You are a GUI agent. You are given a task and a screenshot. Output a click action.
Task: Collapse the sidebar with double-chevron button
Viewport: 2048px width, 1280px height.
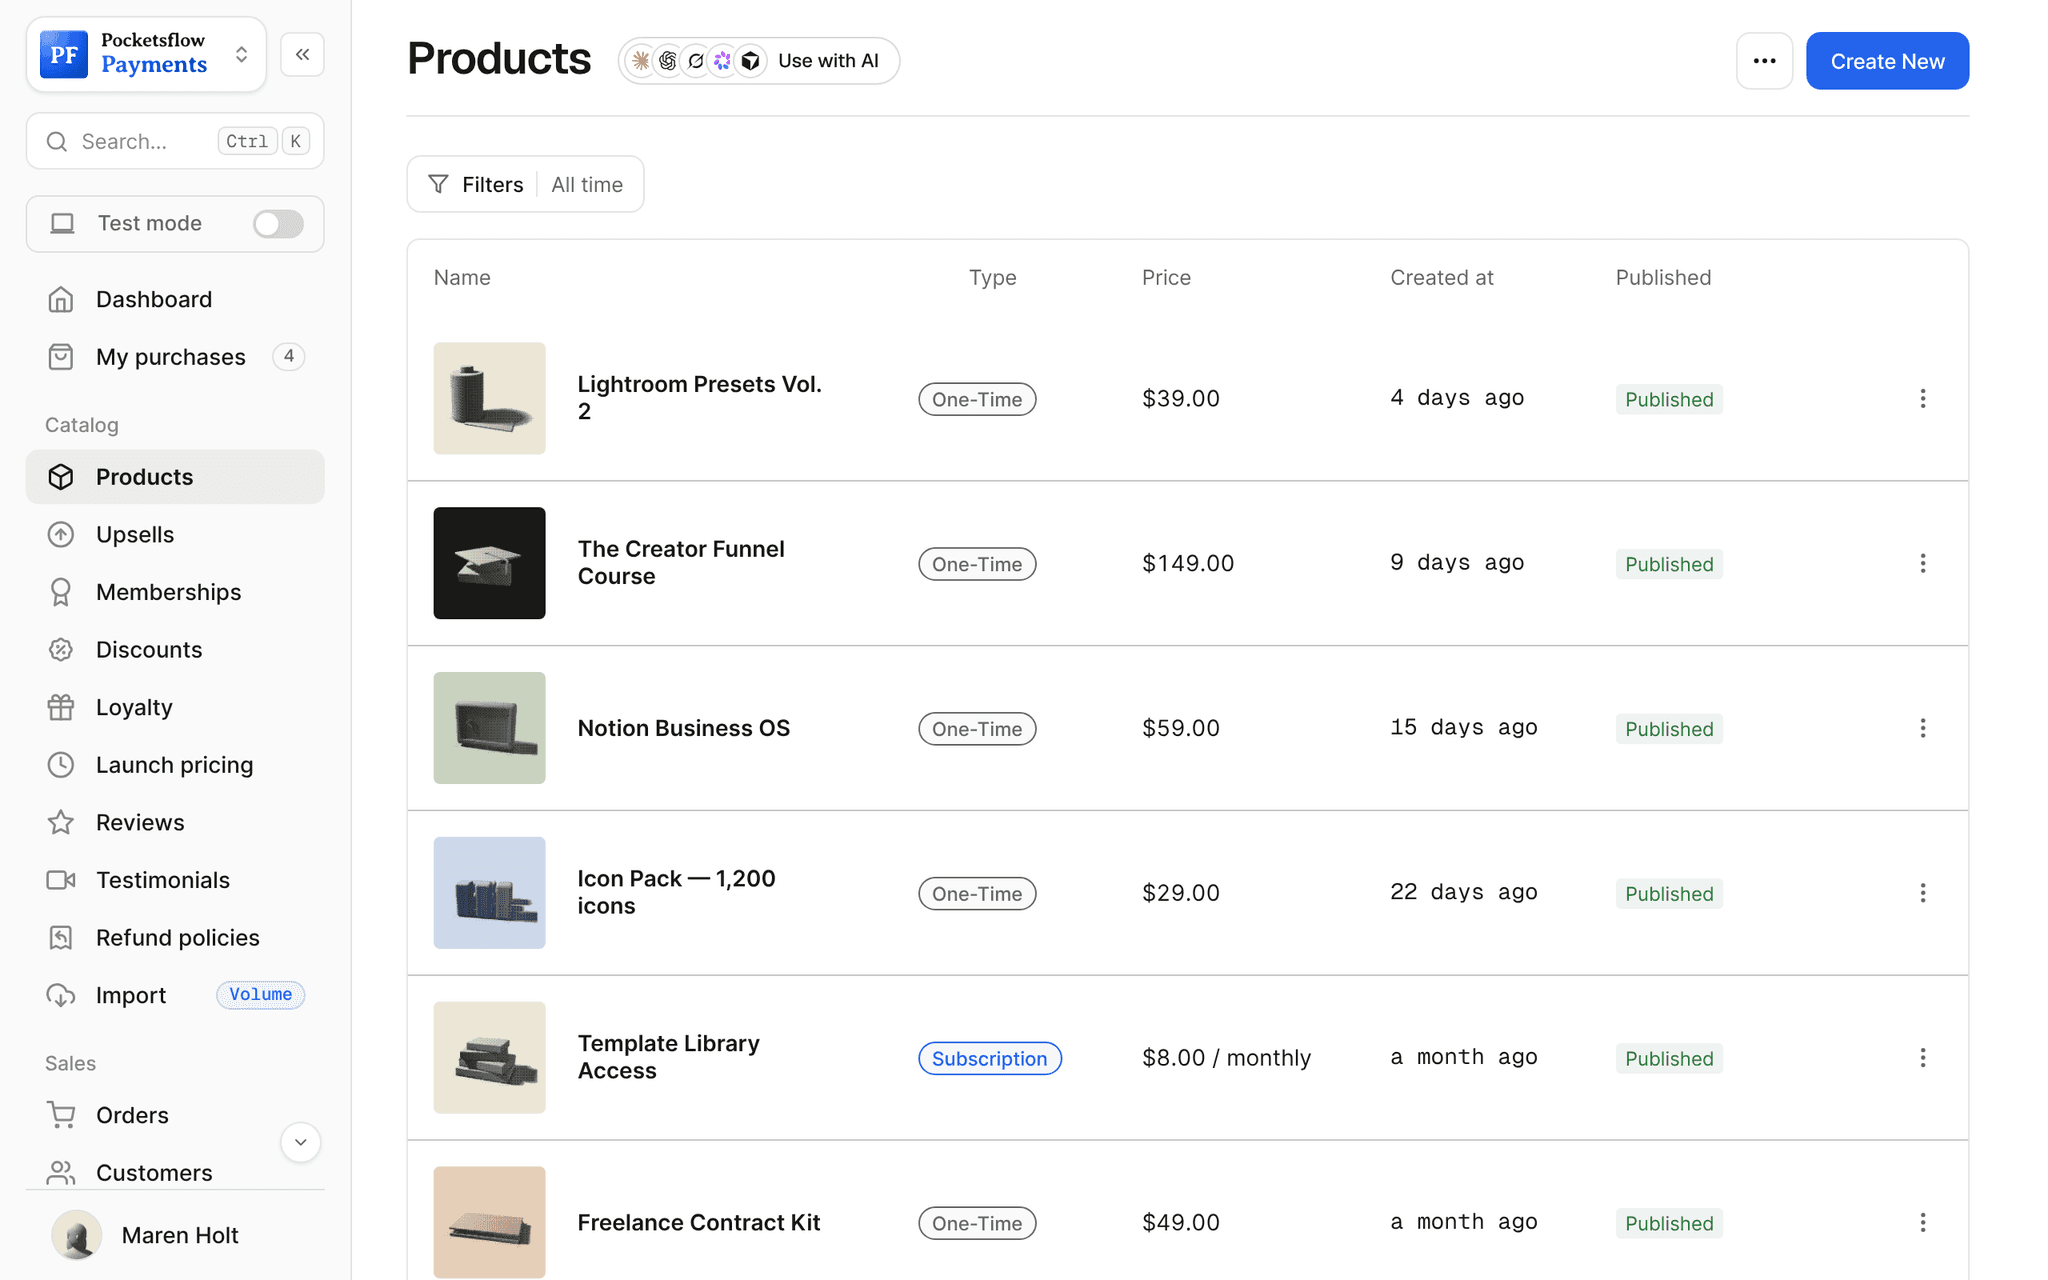302,54
